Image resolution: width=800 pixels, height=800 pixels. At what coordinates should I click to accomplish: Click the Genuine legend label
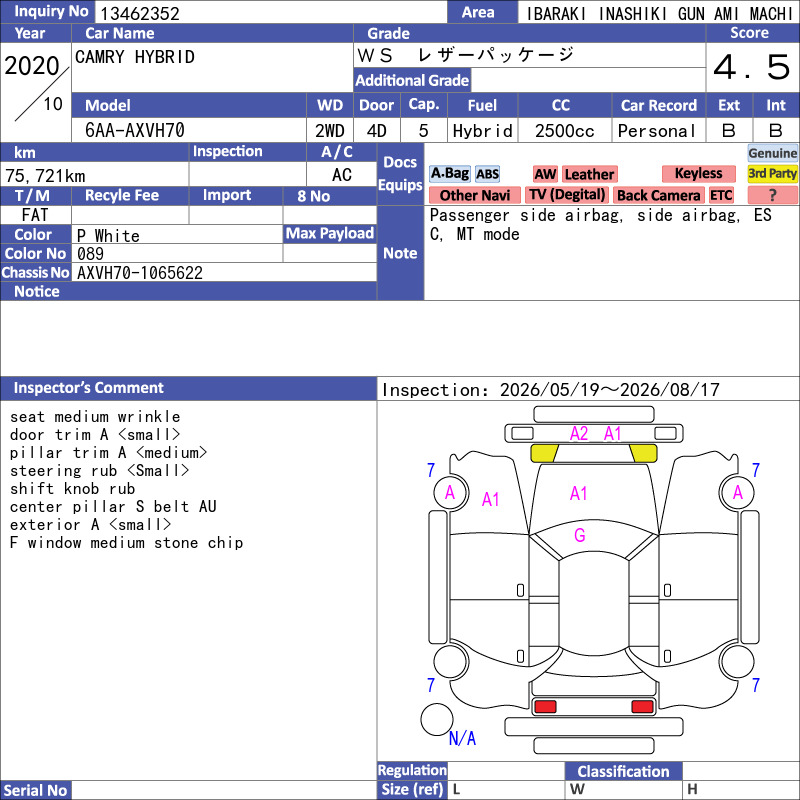point(772,153)
